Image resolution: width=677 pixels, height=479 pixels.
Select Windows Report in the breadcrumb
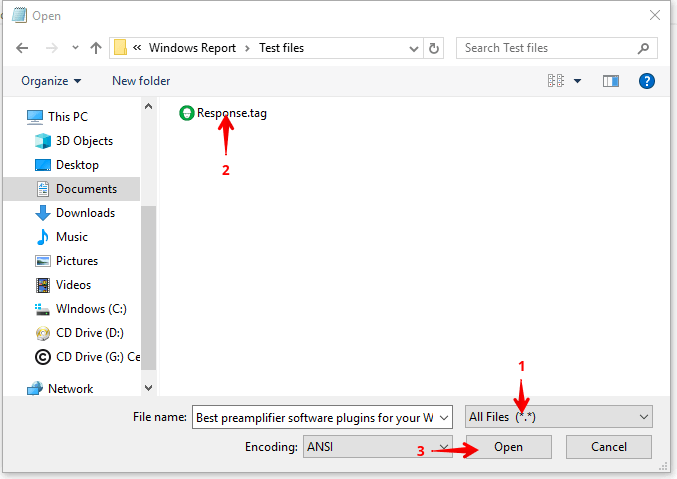[x=192, y=48]
